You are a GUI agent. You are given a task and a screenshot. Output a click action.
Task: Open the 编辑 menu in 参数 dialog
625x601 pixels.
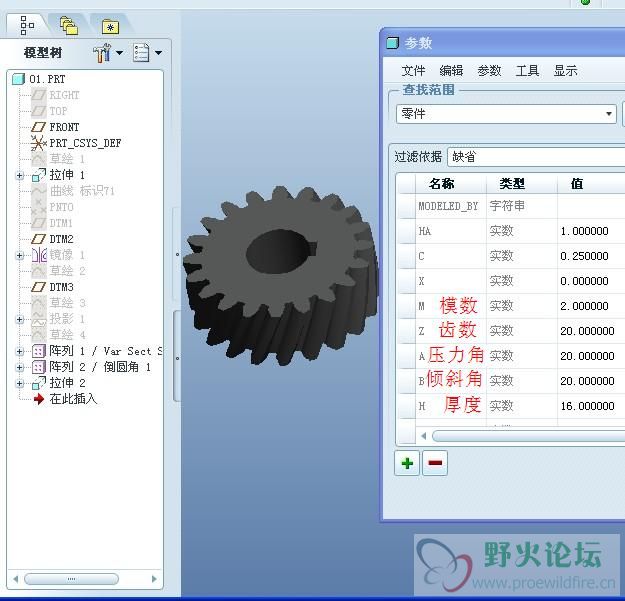(x=451, y=71)
